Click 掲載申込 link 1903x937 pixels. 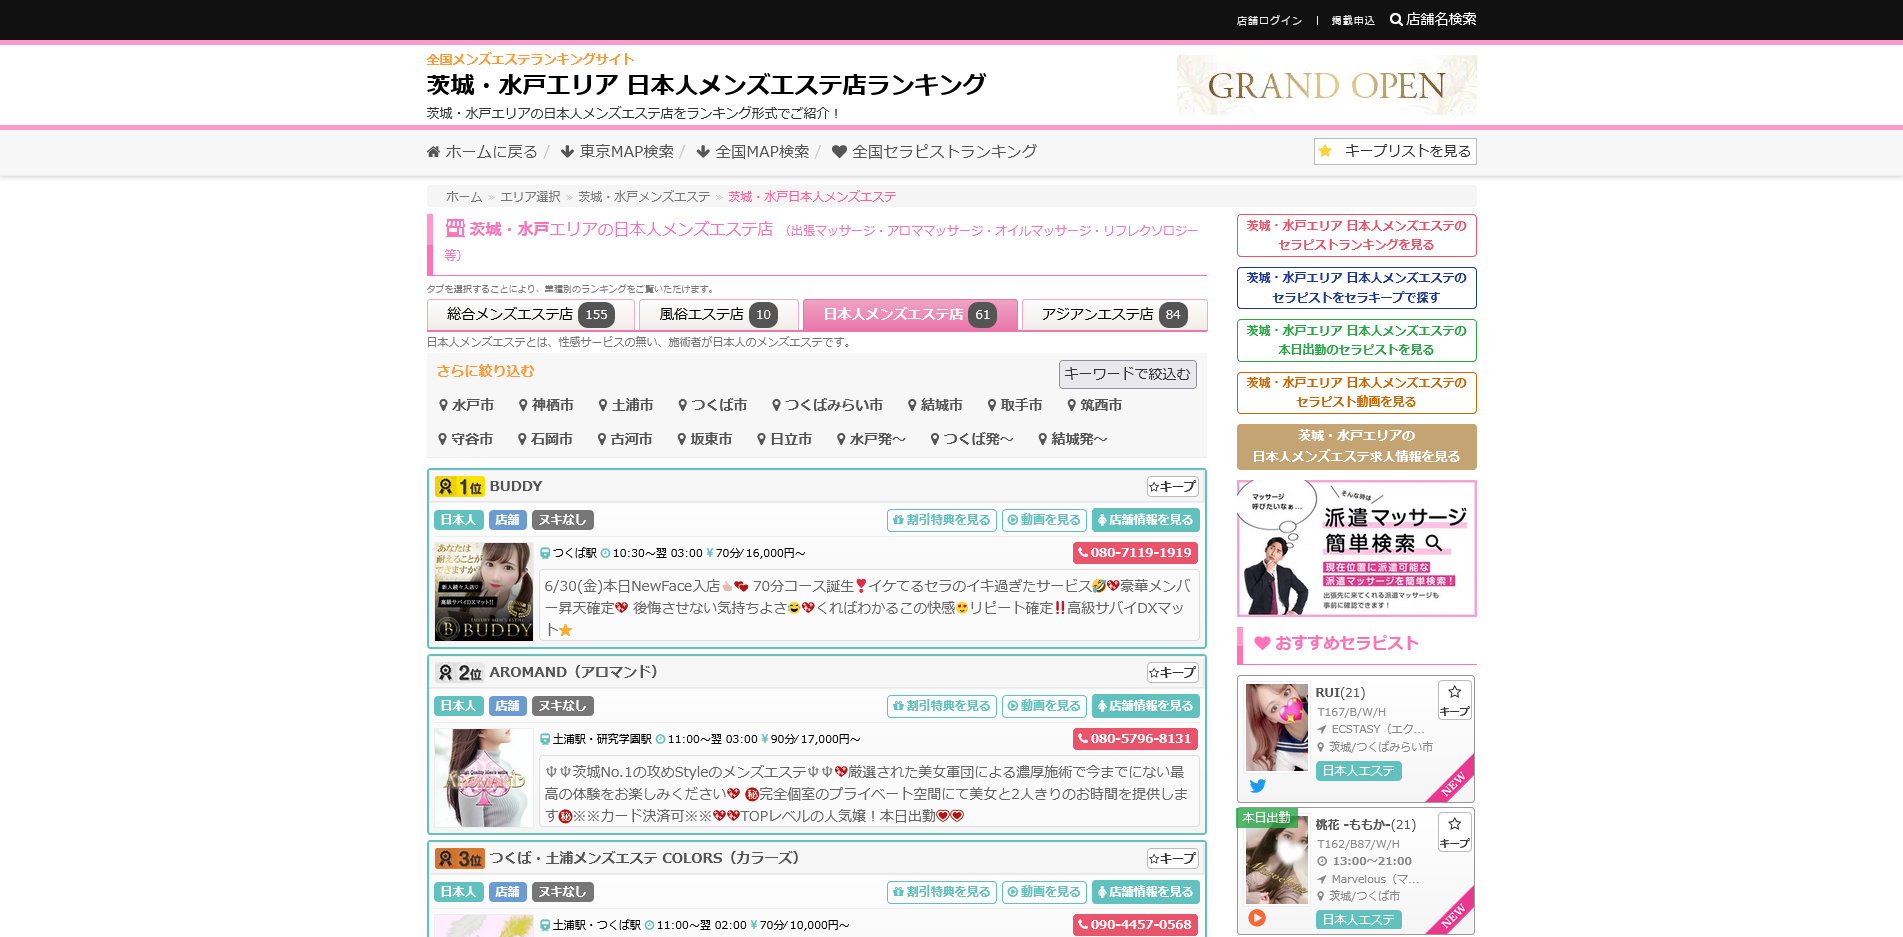point(1353,20)
